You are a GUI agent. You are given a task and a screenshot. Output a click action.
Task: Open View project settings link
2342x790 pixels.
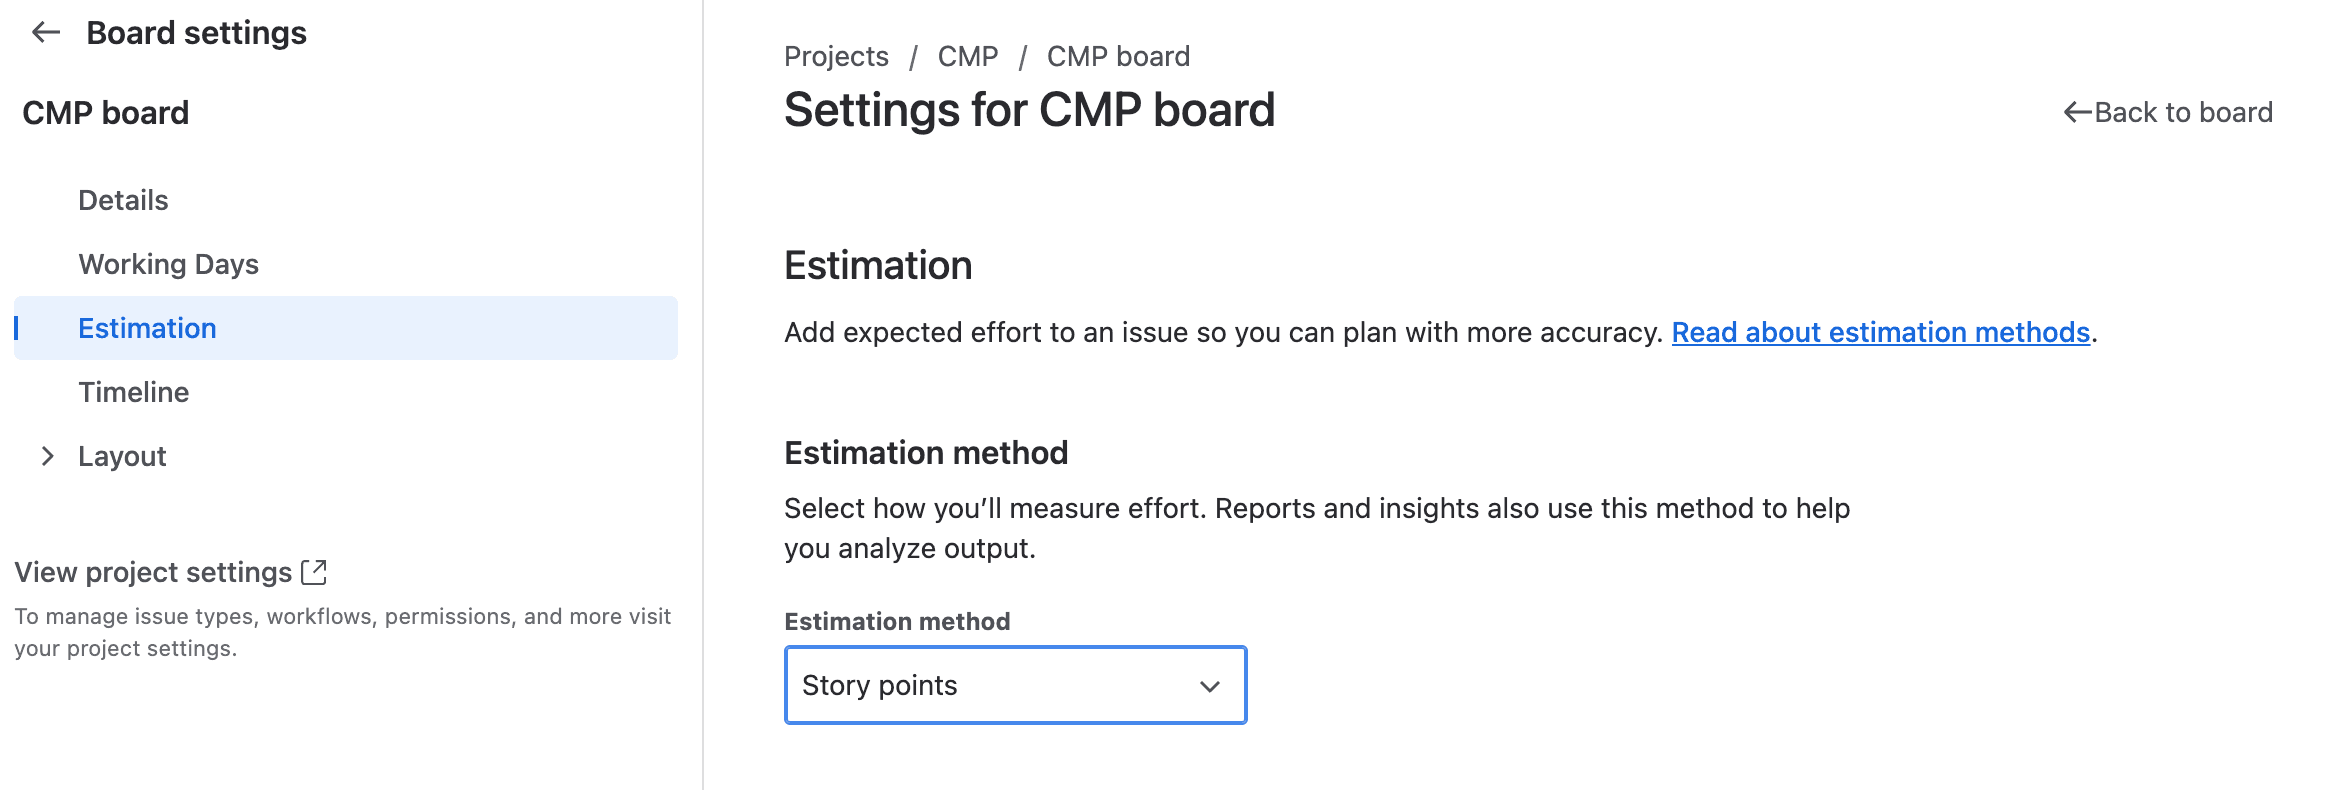coord(153,572)
